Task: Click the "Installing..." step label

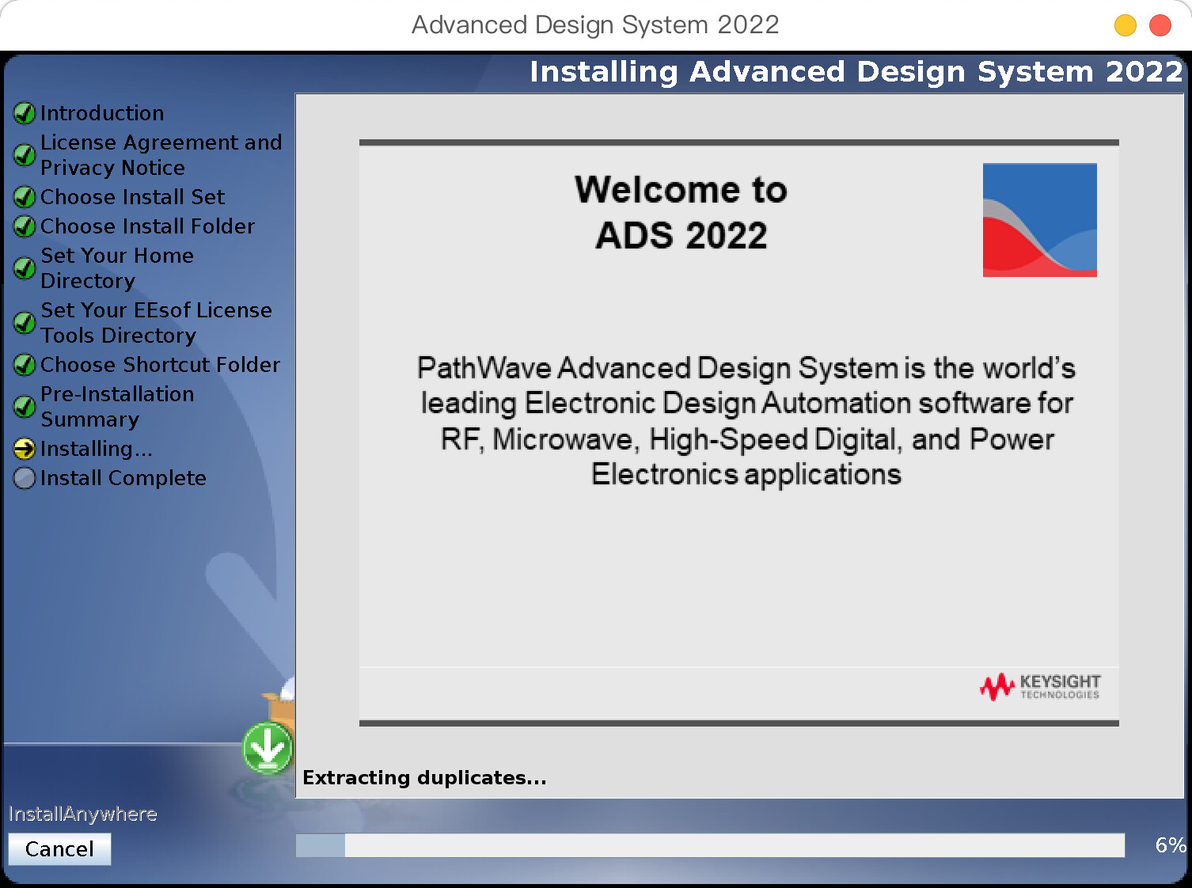Action: pyautogui.click(x=97, y=449)
